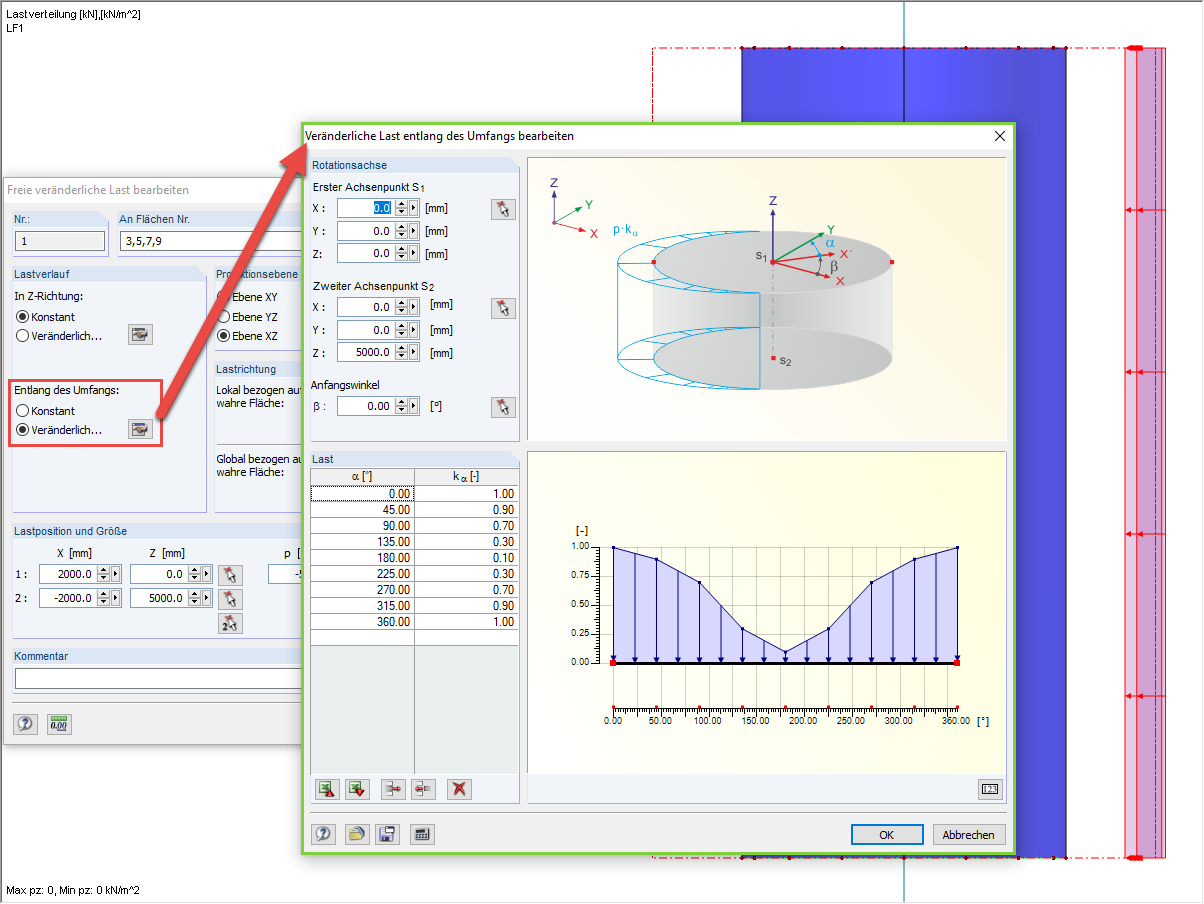Choose projection plane Ebene YZ
Image resolution: width=1204 pixels, height=904 pixels.
click(x=247, y=317)
